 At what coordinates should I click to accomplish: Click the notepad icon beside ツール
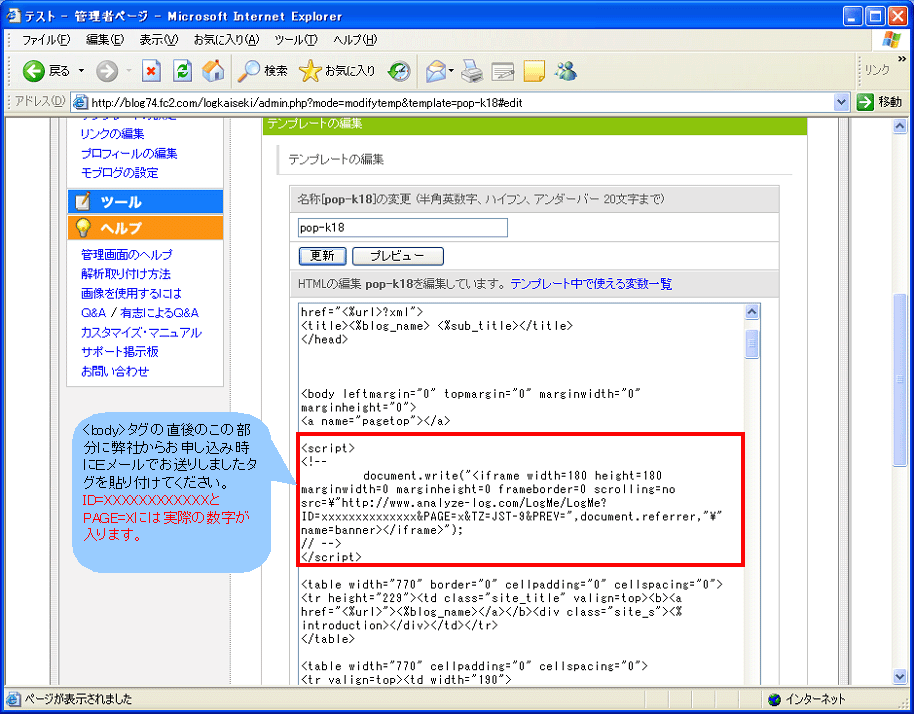tap(83, 202)
